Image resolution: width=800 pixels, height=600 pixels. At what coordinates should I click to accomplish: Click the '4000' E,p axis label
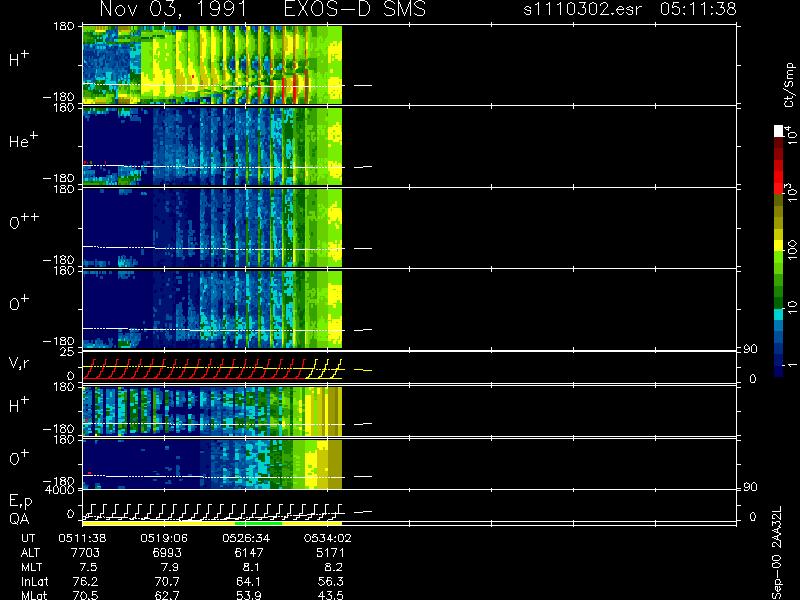pos(60,490)
